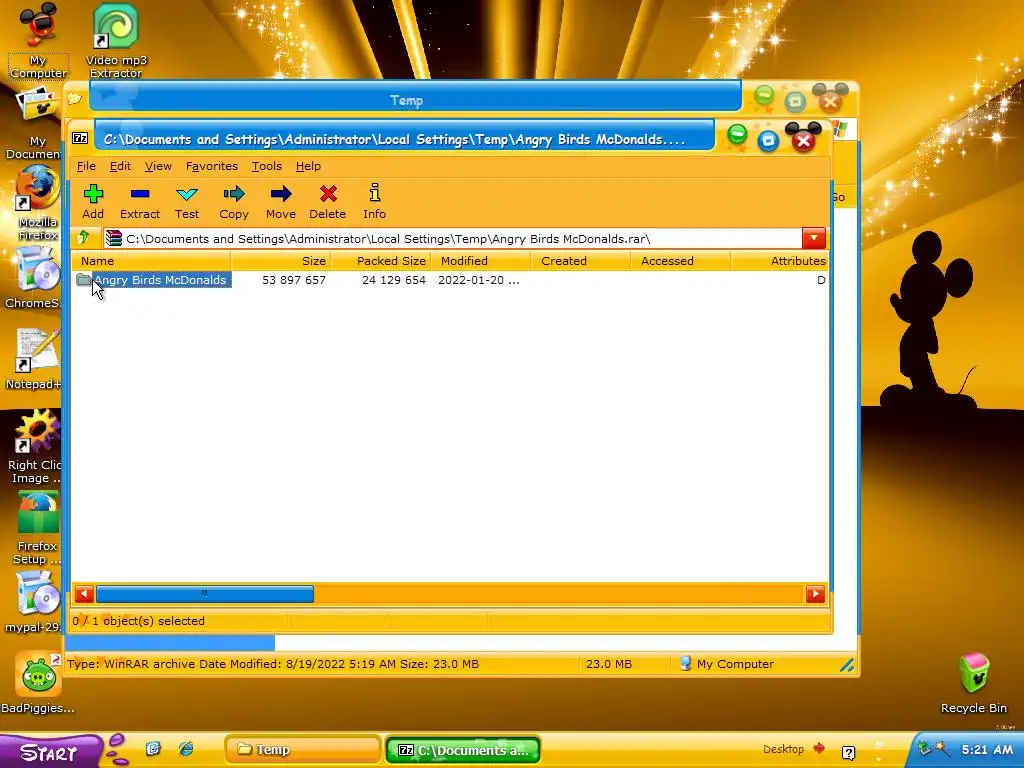Switch to Temp taskbar button
This screenshot has width=1024, height=768.
point(303,750)
